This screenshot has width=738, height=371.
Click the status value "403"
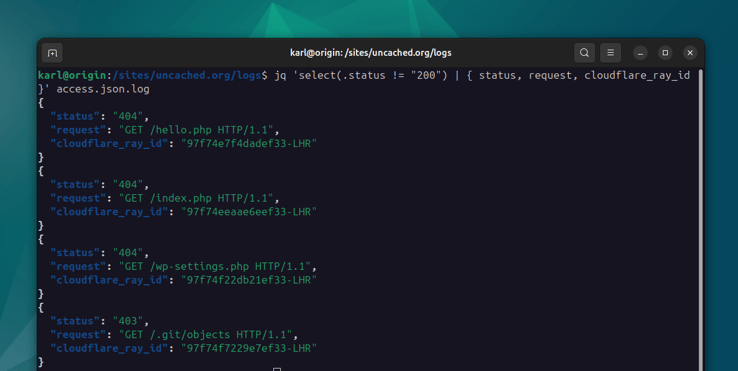(x=128, y=321)
